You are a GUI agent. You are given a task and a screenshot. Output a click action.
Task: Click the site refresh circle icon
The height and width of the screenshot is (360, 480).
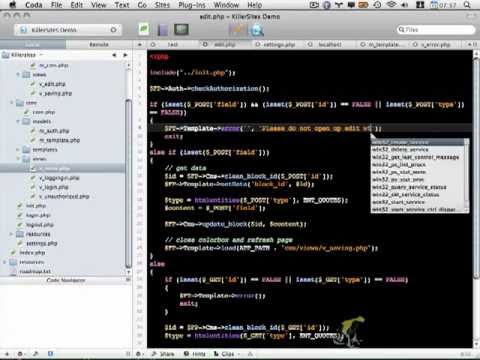113,30
